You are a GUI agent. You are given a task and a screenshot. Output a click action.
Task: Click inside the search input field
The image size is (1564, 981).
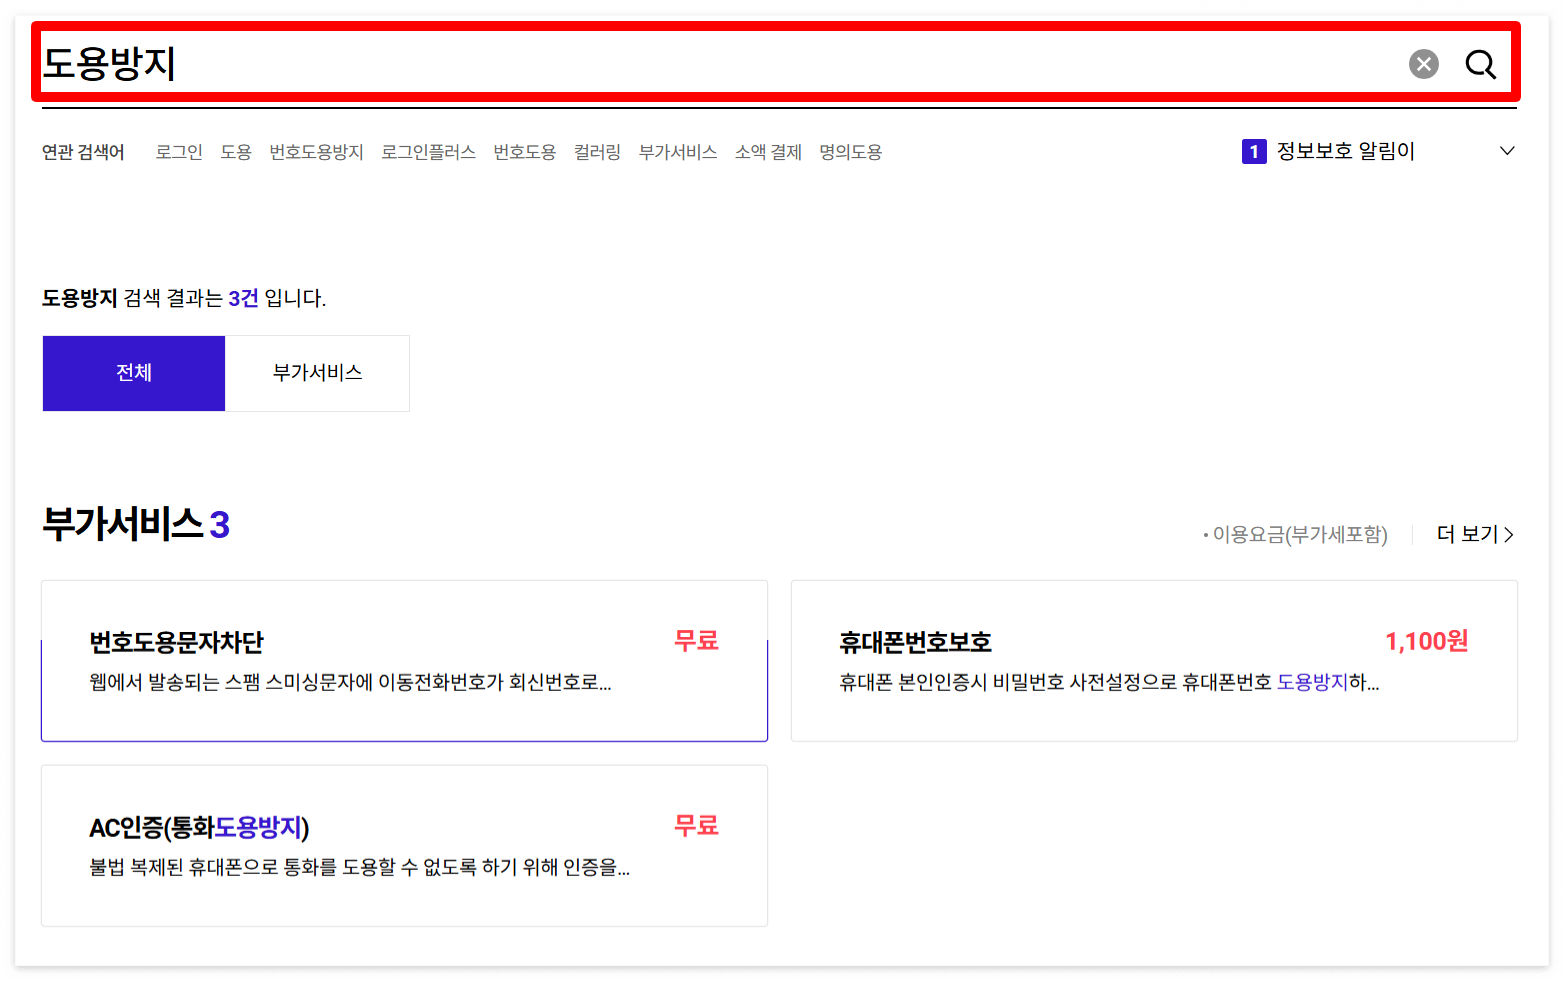pos(700,63)
